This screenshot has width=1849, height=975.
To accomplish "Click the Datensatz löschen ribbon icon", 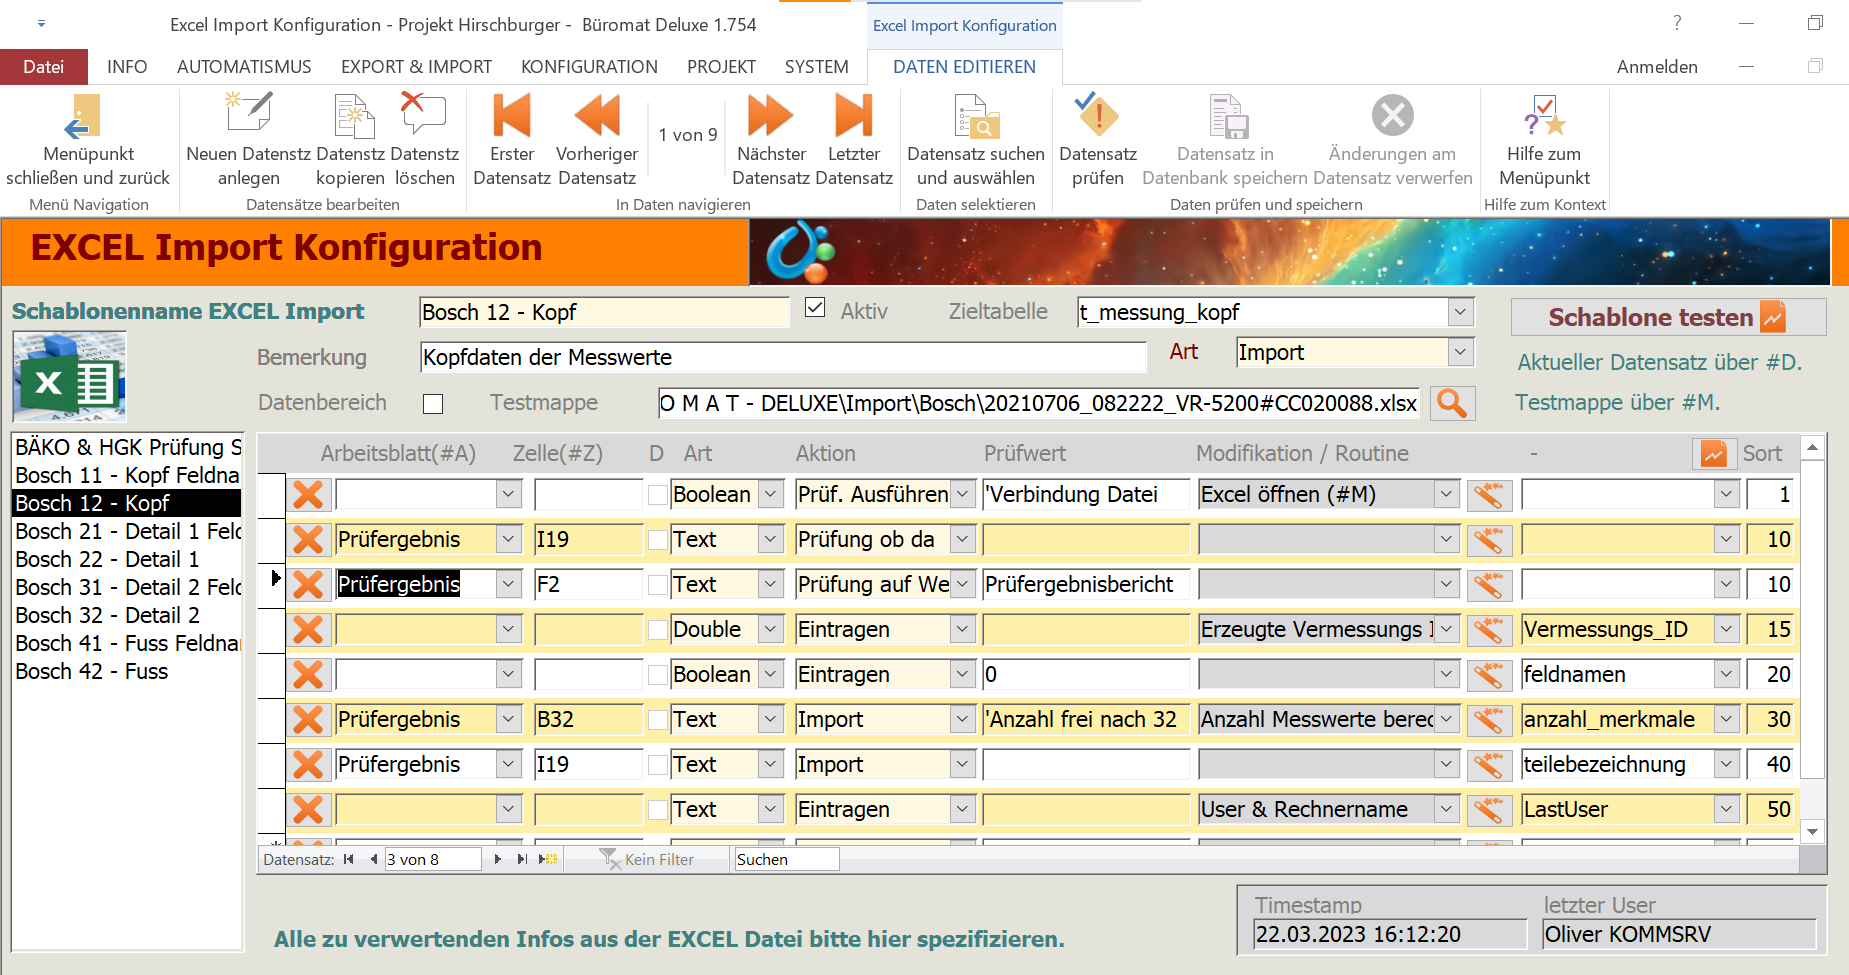I will [x=424, y=115].
